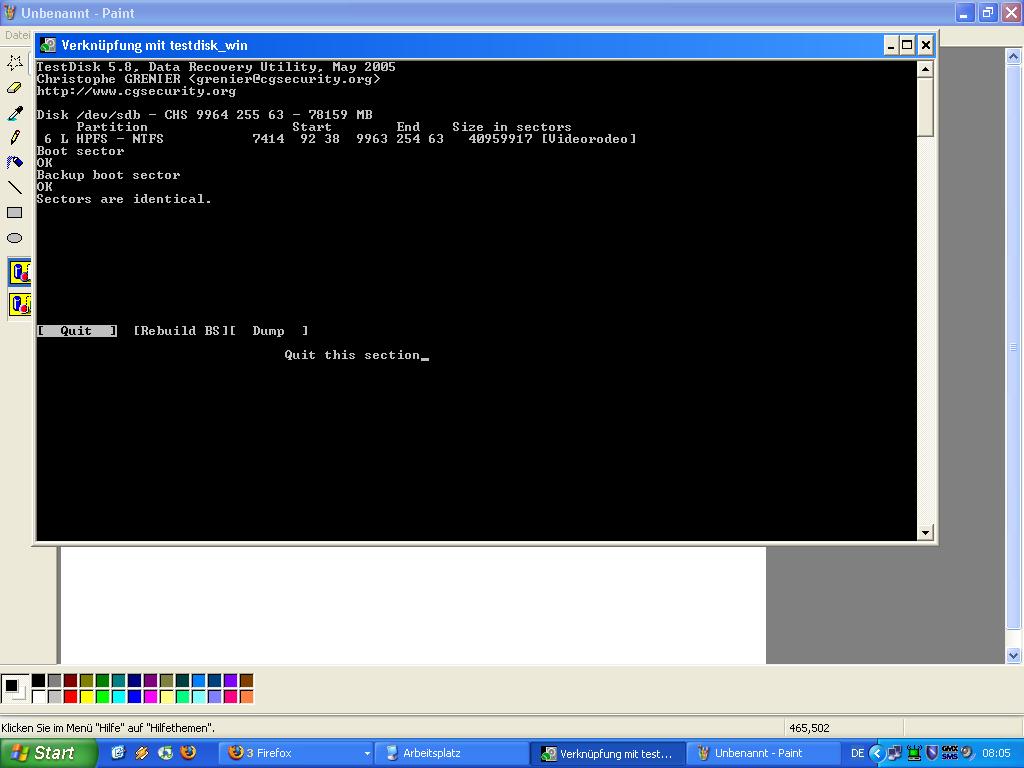The image size is (1024, 768).
Task: Maximize the testdisk console window
Action: [907, 45]
